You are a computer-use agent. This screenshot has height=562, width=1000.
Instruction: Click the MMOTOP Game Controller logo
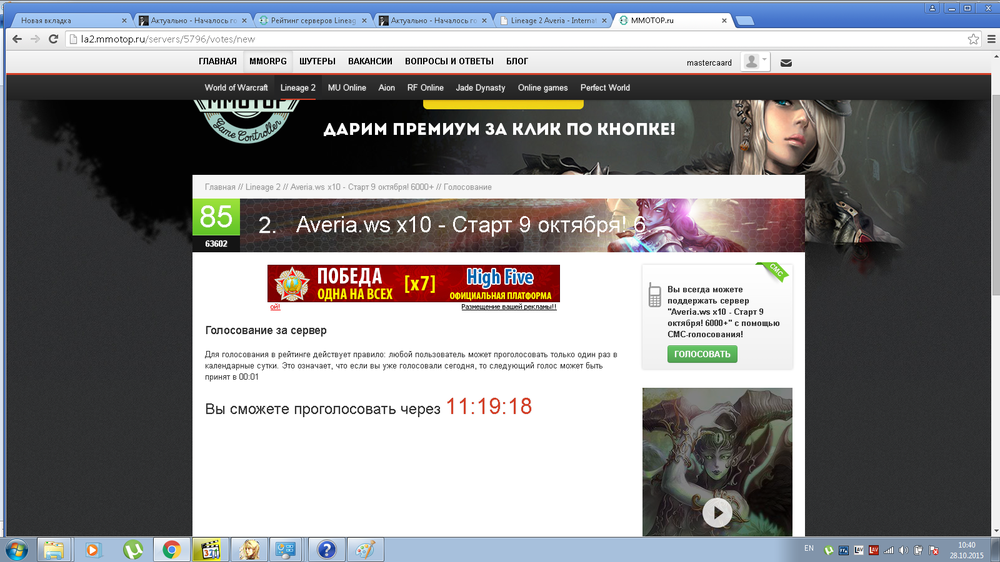tap(247, 121)
